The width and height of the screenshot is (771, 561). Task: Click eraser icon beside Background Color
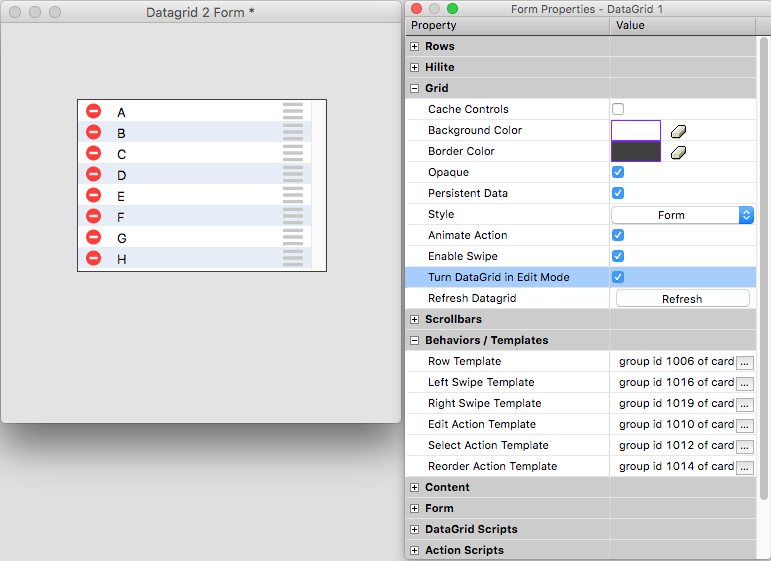(x=678, y=131)
